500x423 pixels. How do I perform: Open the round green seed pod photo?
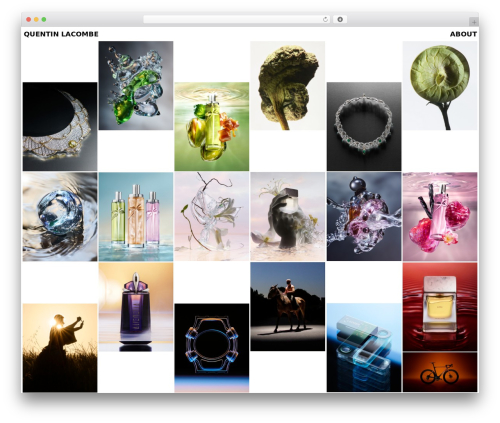tap(440, 85)
